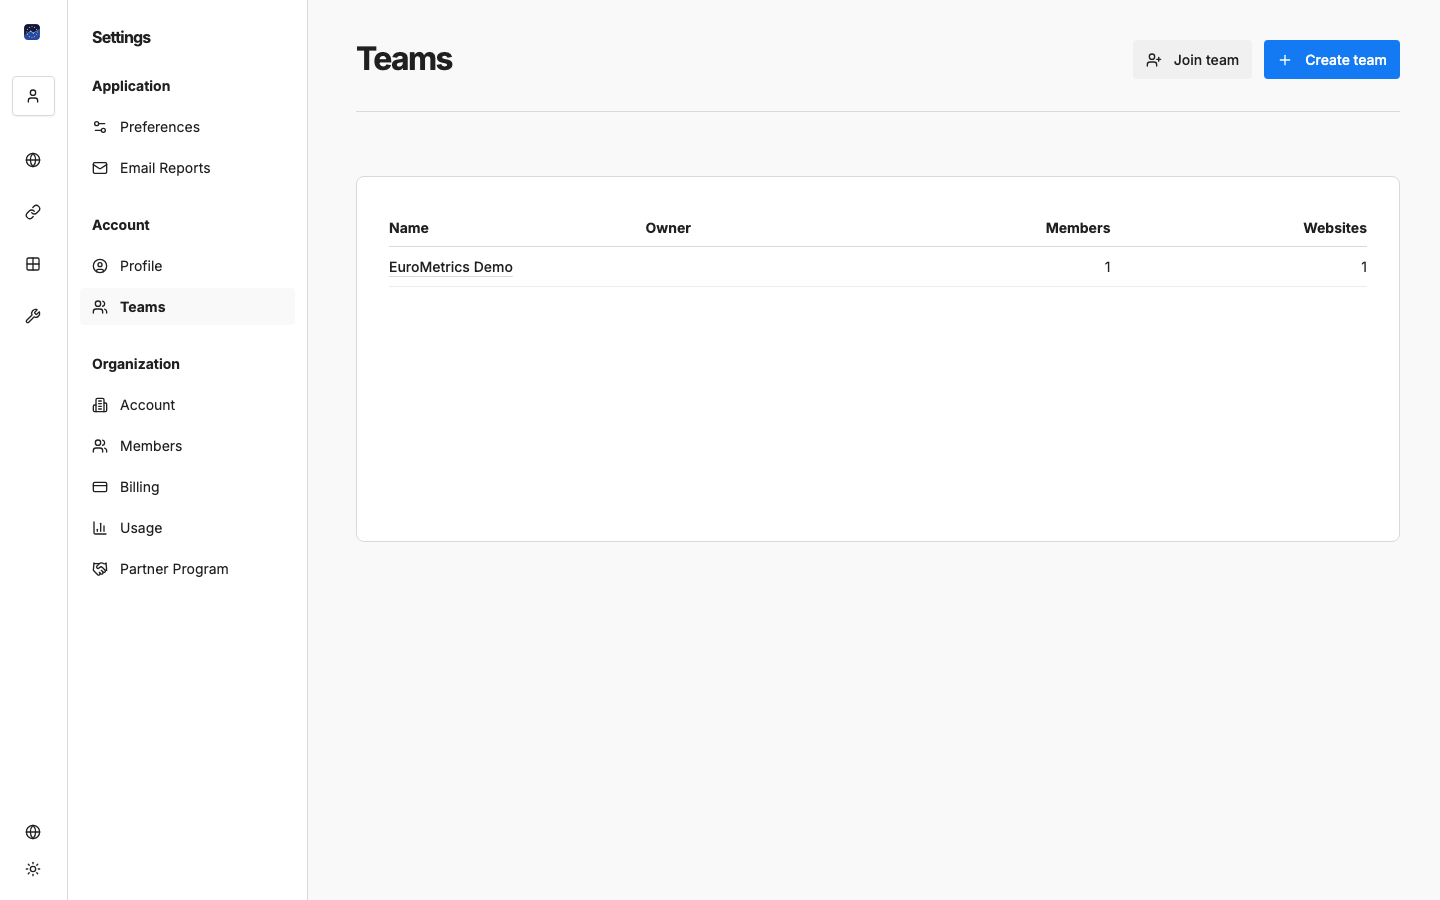Viewport: 1440px width, 900px height.
Task: Click the Organization Account building icon
Action: click(x=100, y=405)
